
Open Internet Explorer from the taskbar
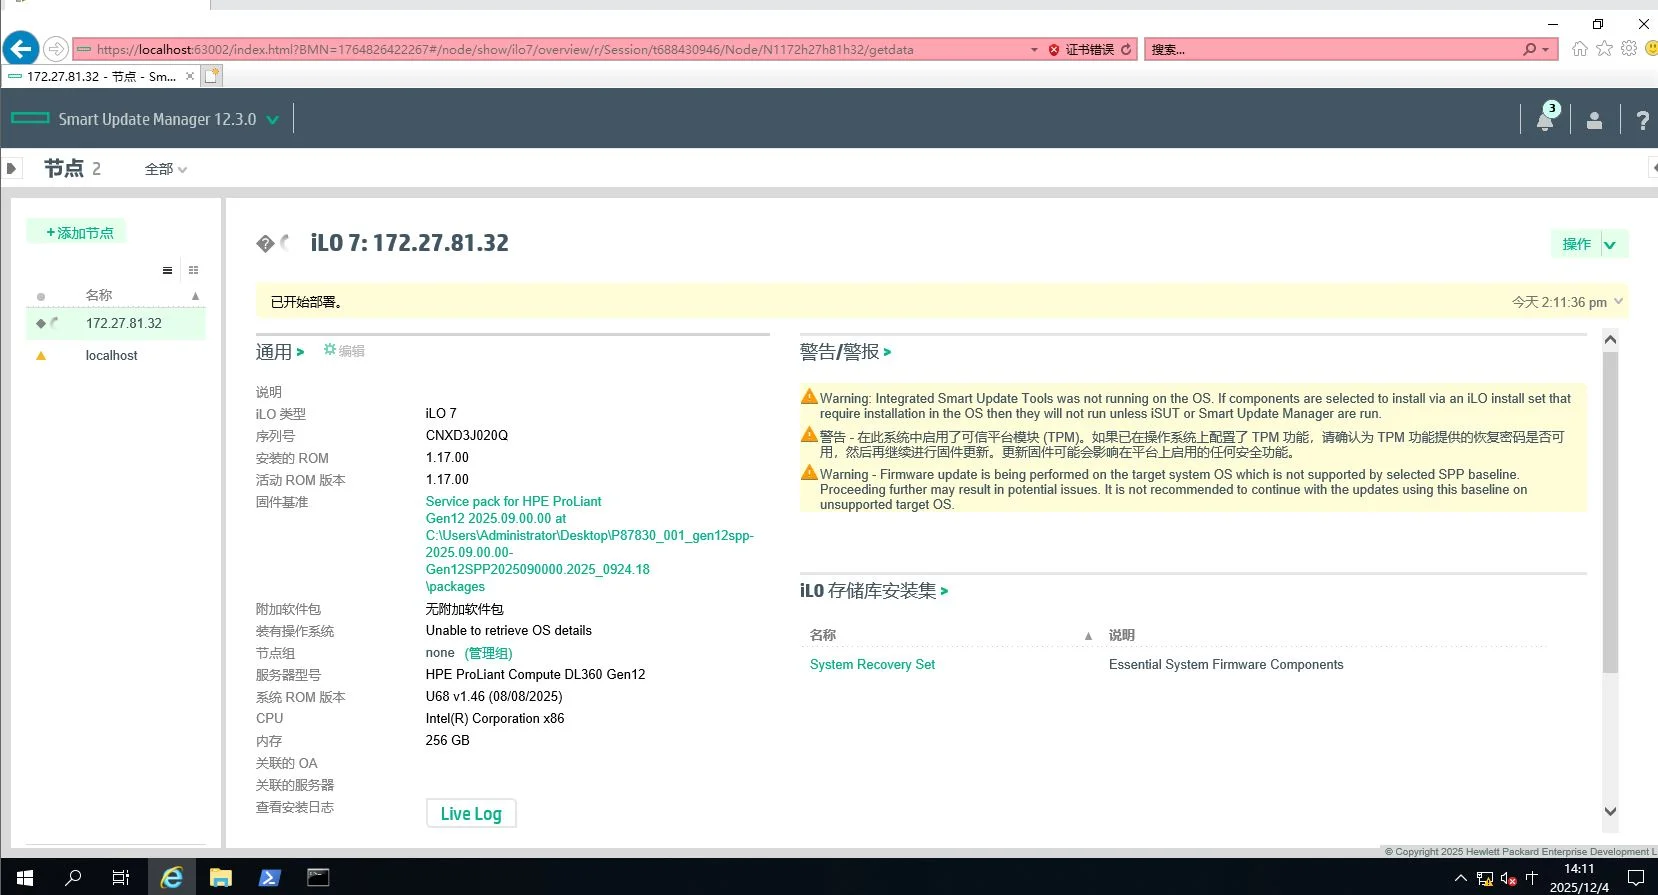click(x=172, y=878)
